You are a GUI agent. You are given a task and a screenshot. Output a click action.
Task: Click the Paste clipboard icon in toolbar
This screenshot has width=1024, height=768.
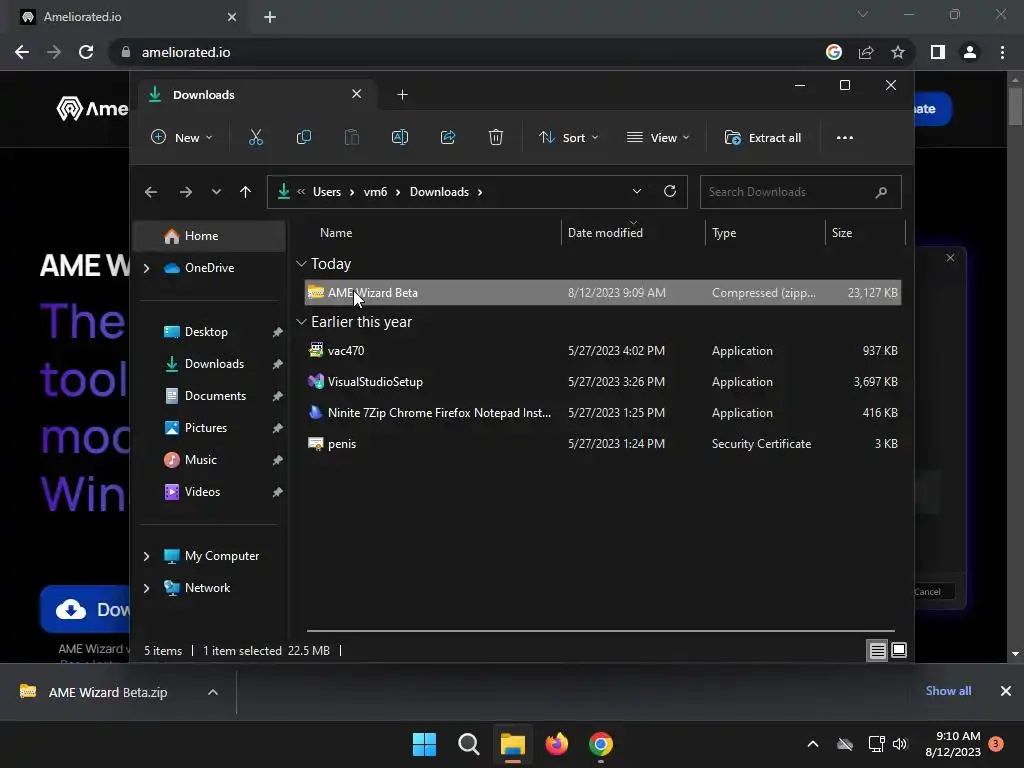click(351, 138)
